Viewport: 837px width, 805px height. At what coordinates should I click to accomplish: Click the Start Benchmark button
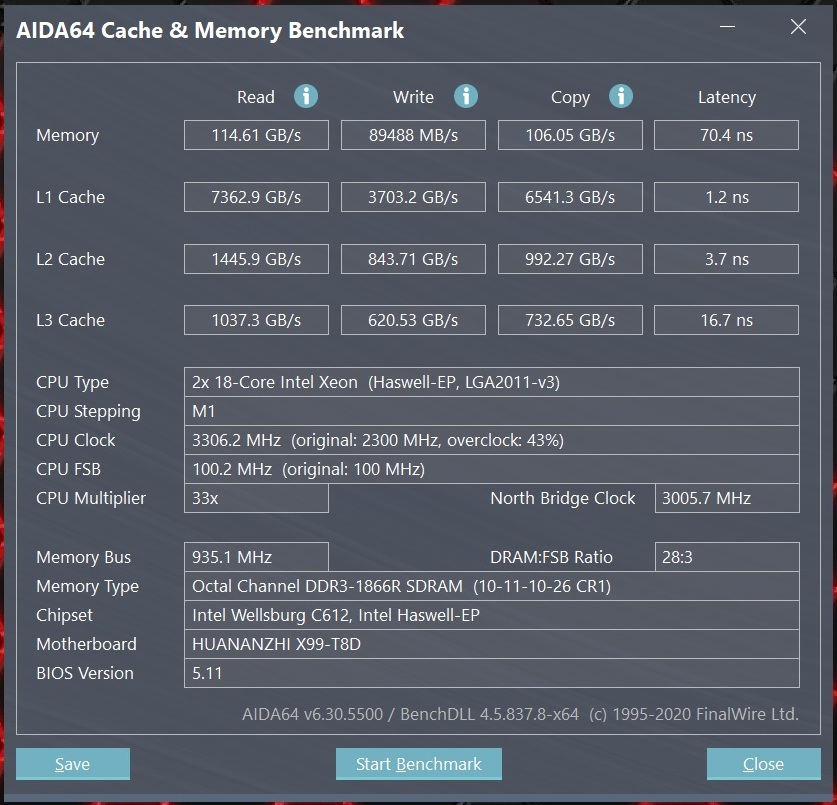click(x=418, y=764)
